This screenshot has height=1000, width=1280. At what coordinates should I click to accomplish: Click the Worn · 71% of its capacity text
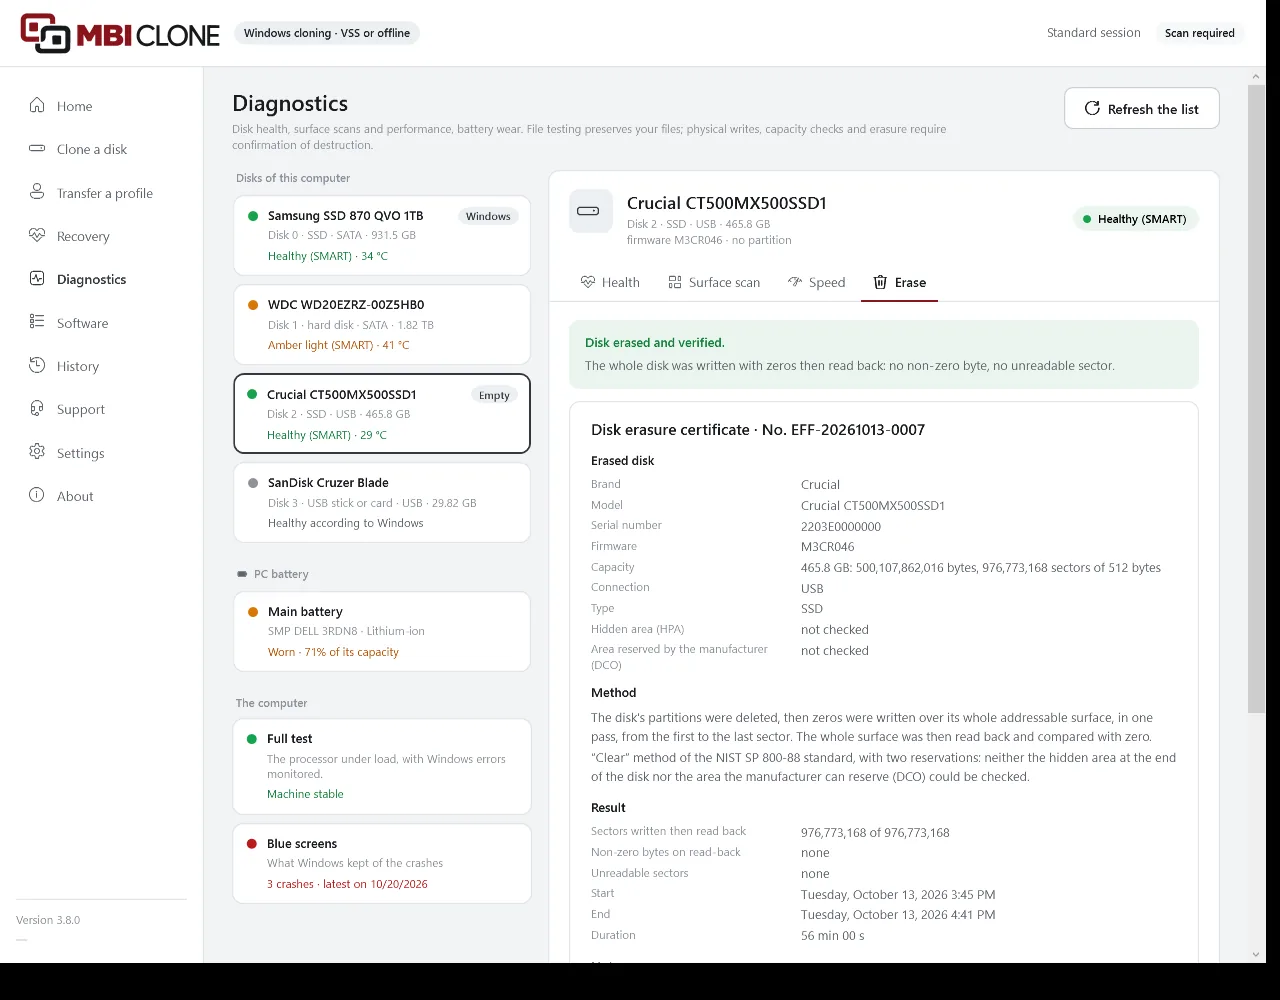(x=333, y=652)
